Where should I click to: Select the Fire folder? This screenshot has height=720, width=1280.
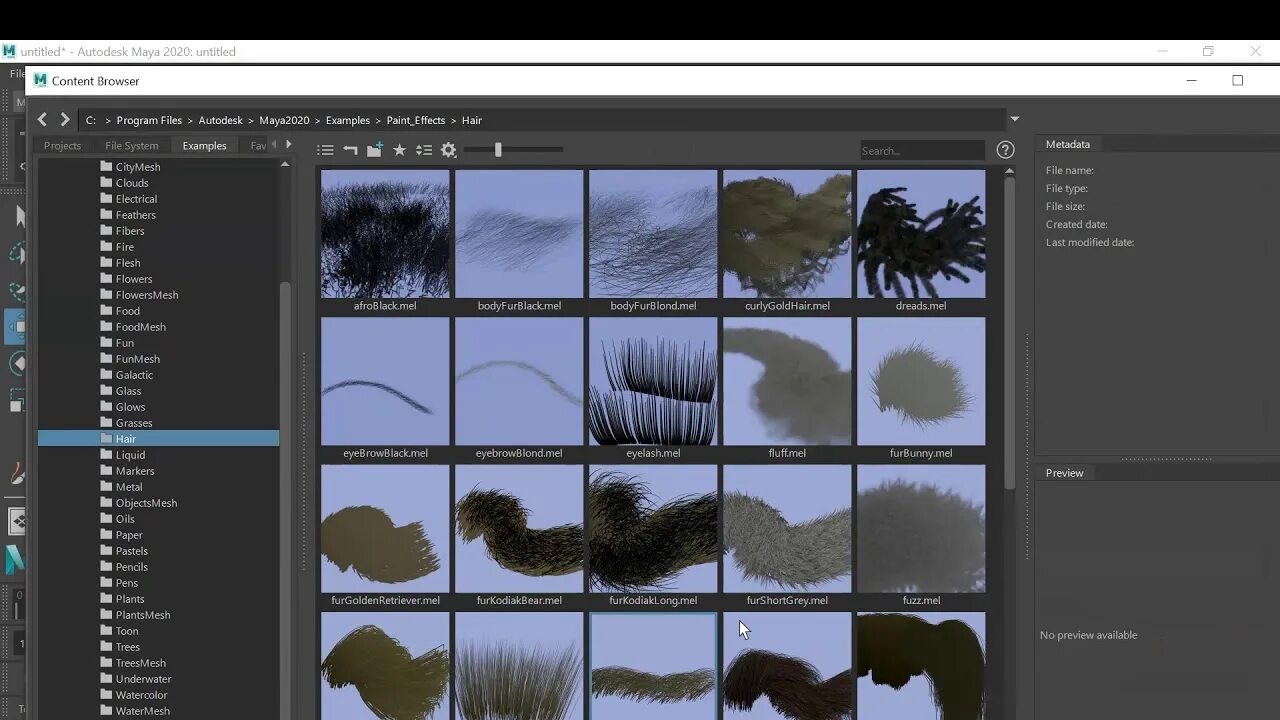point(124,247)
